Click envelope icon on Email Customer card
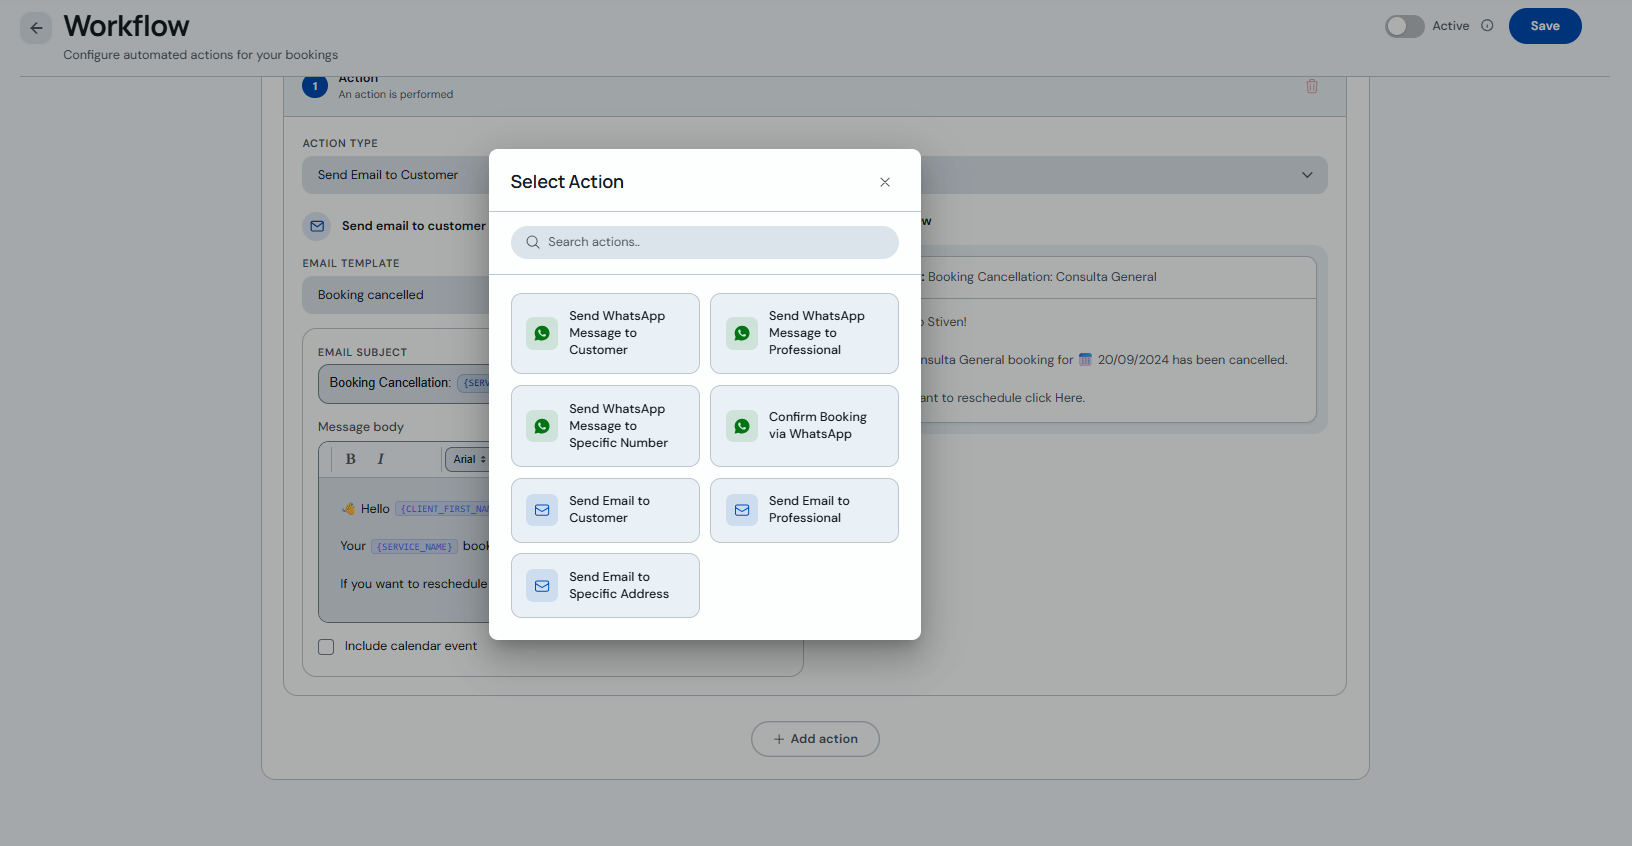Screen dimensions: 1632x846 542,510
